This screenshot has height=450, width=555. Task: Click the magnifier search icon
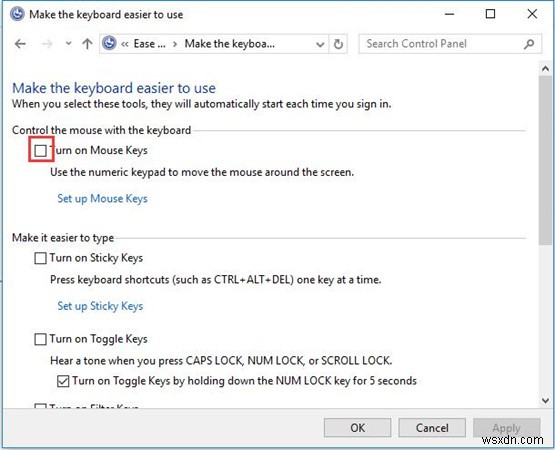pos(529,44)
